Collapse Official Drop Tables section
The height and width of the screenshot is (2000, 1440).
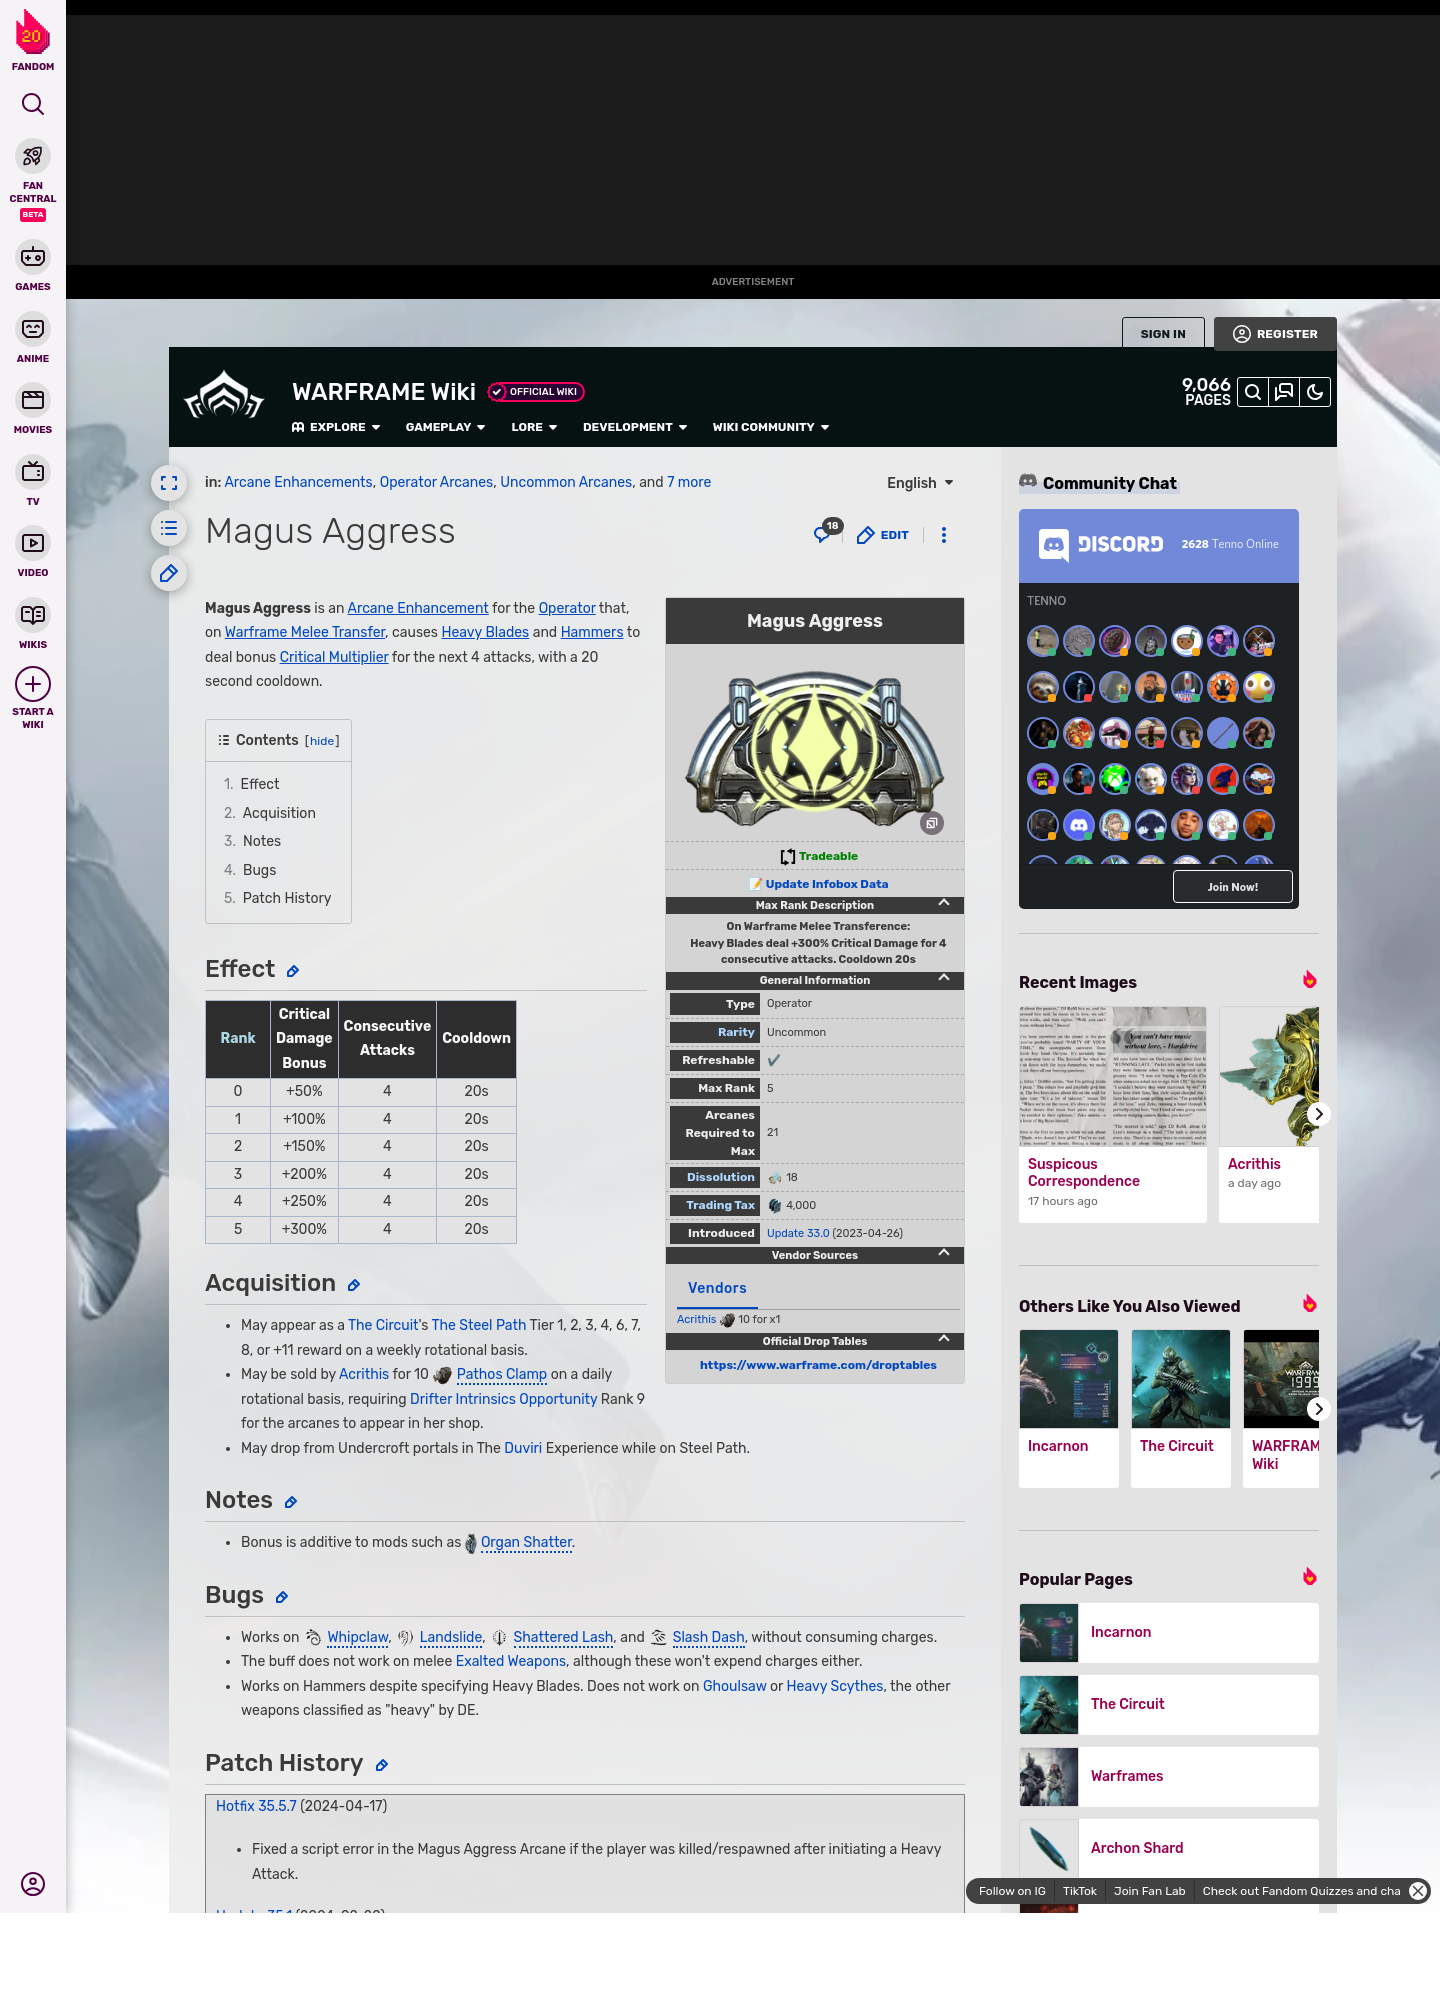(x=944, y=1339)
